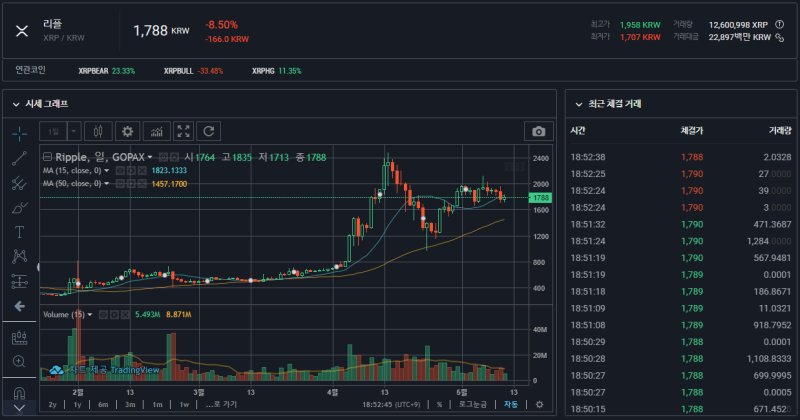
Task: Open MA 15 indicator settings
Action: 131,170
